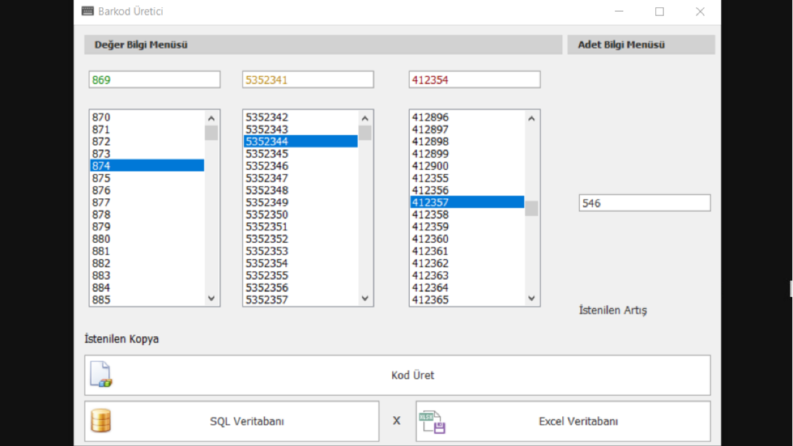The width and height of the screenshot is (793, 446).
Task: Click the Kod Üret document icon
Action: click(x=101, y=374)
